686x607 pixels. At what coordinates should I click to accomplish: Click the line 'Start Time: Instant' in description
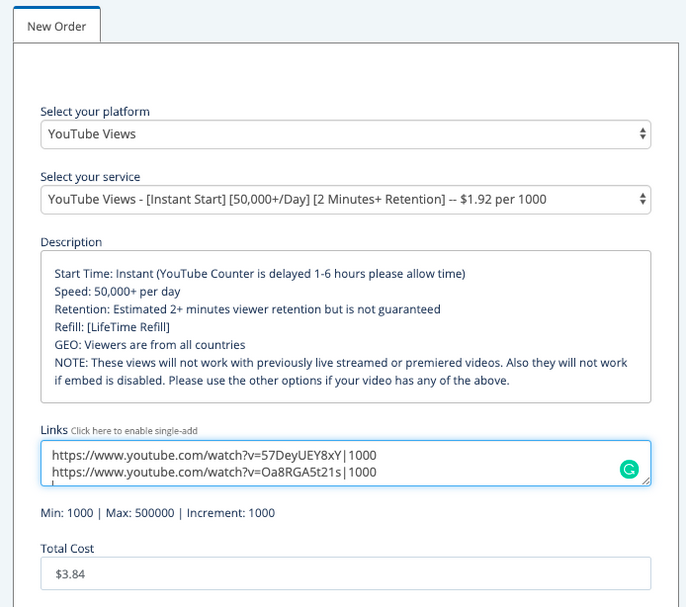(260, 274)
